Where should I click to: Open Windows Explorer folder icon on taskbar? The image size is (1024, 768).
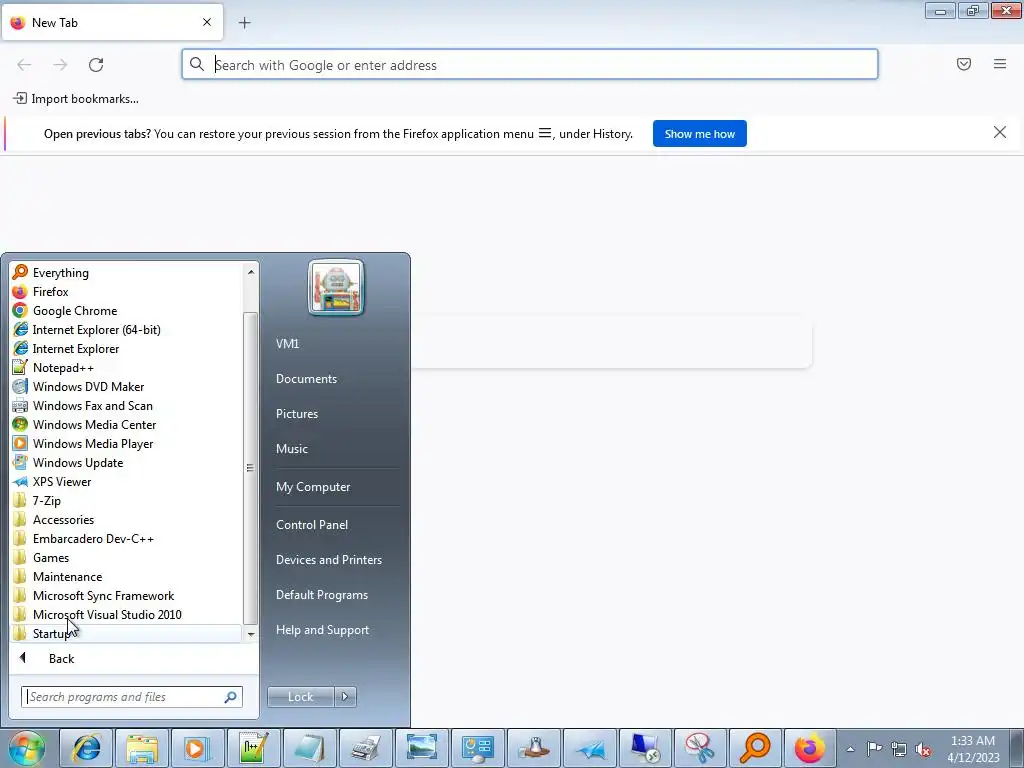142,748
